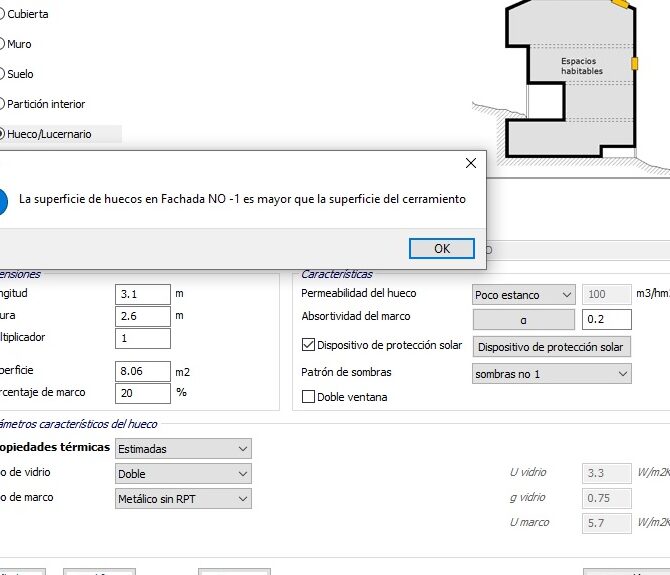Click the Dispositivo de protección solar button
The image size is (670, 575).
(551, 347)
